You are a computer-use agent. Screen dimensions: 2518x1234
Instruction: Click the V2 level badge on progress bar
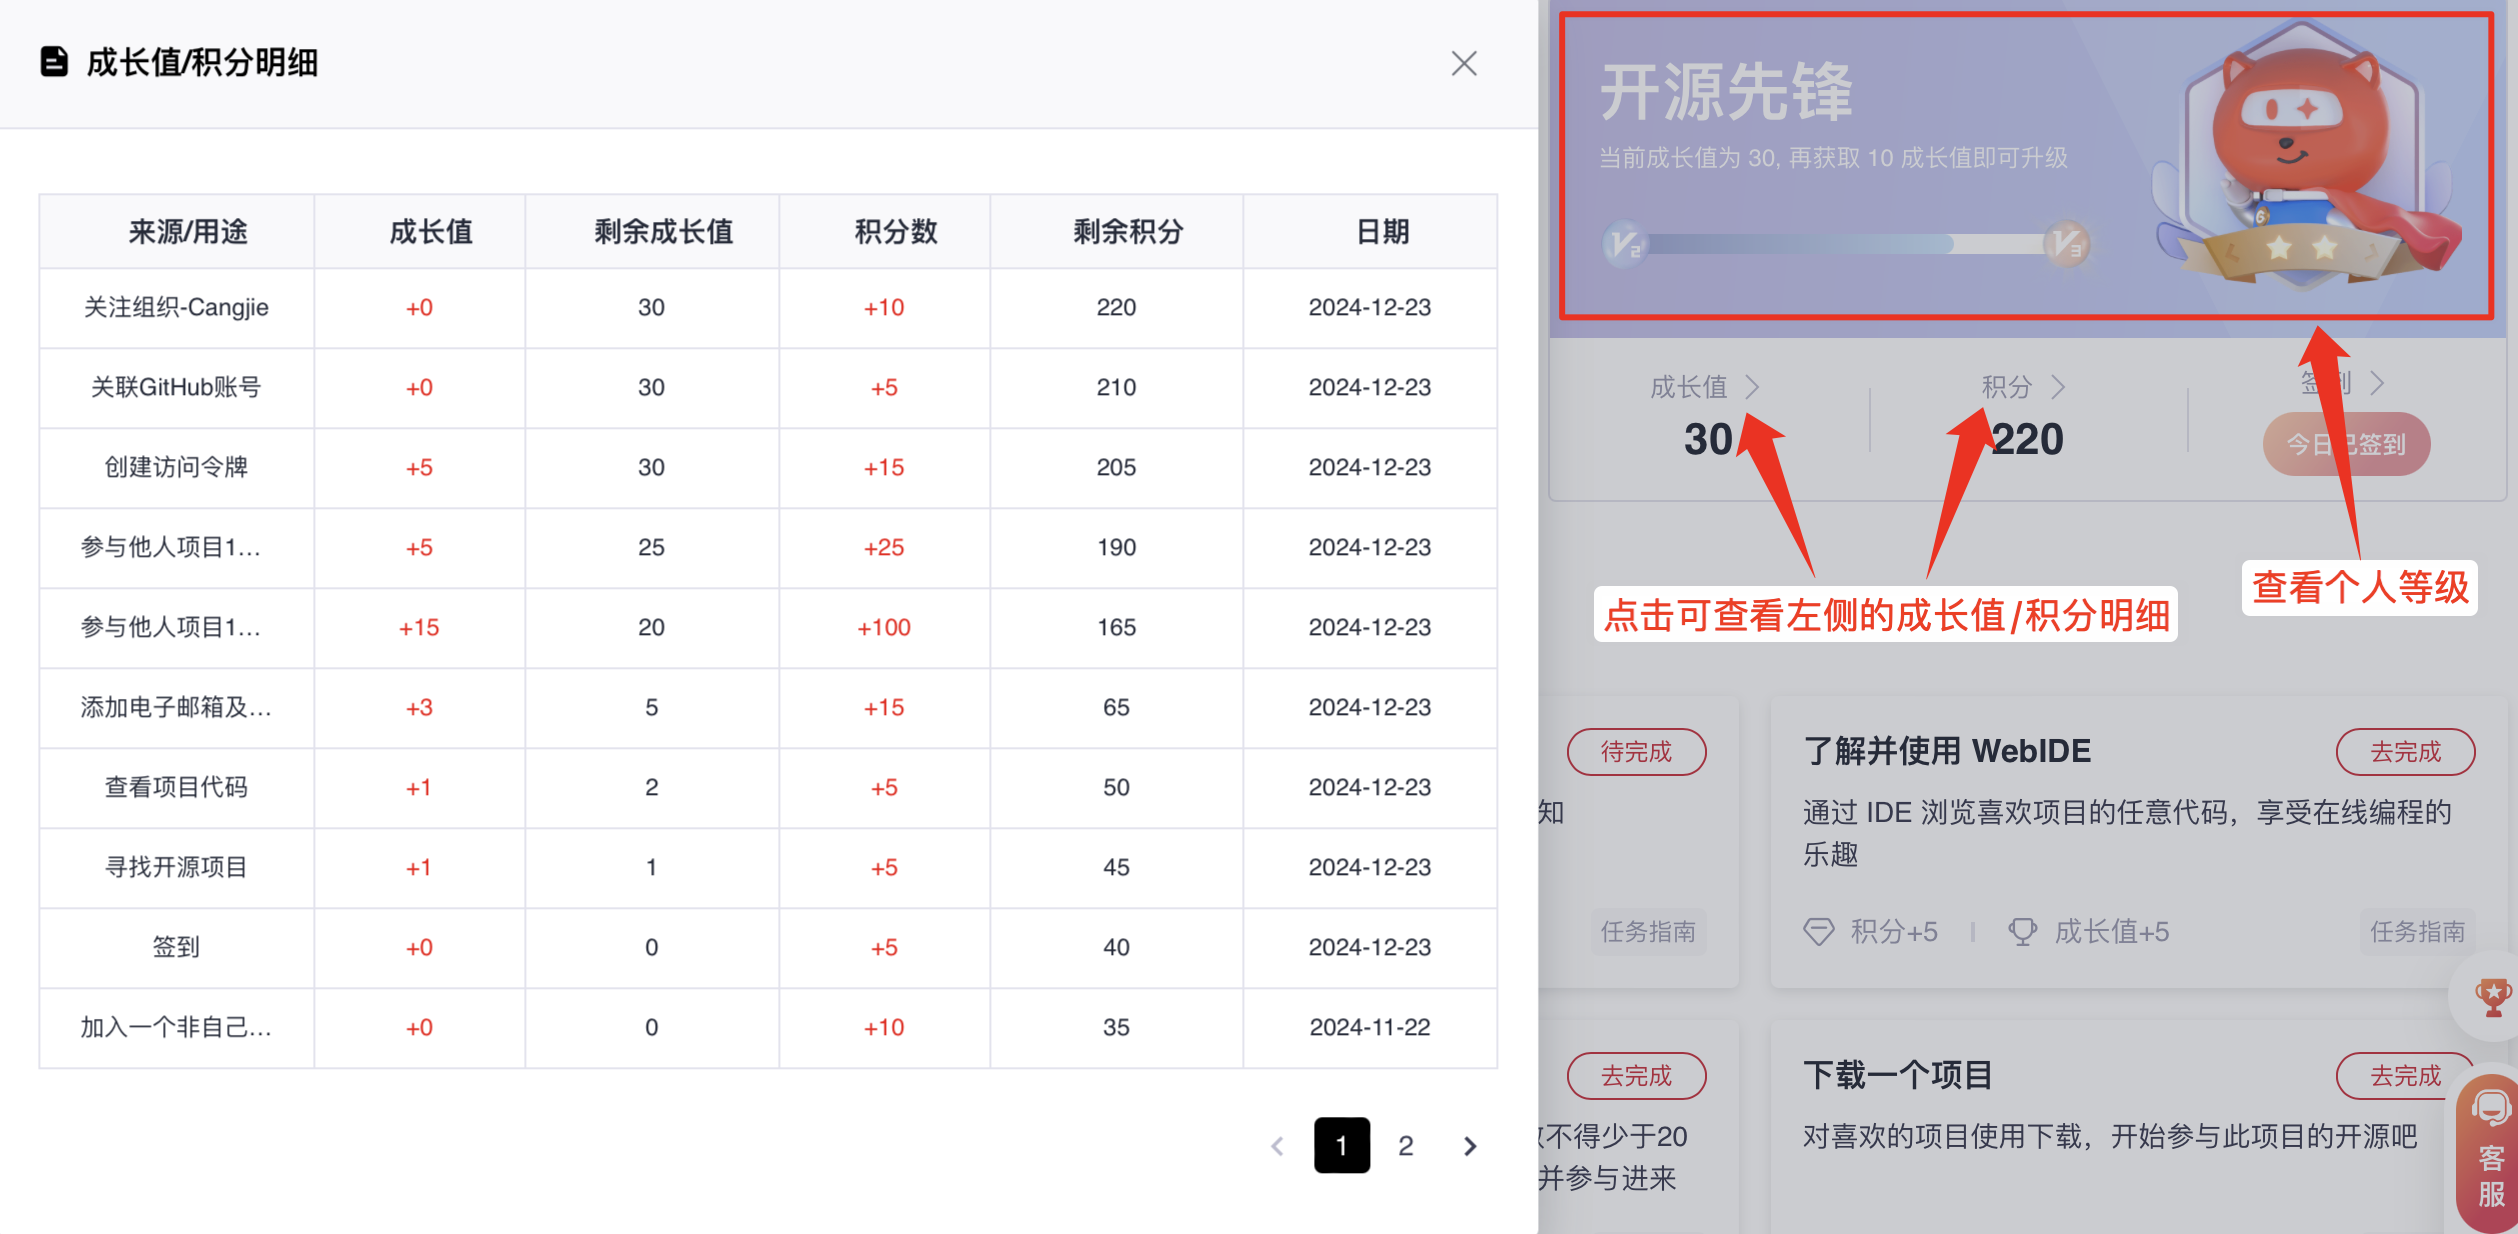click(x=1624, y=244)
